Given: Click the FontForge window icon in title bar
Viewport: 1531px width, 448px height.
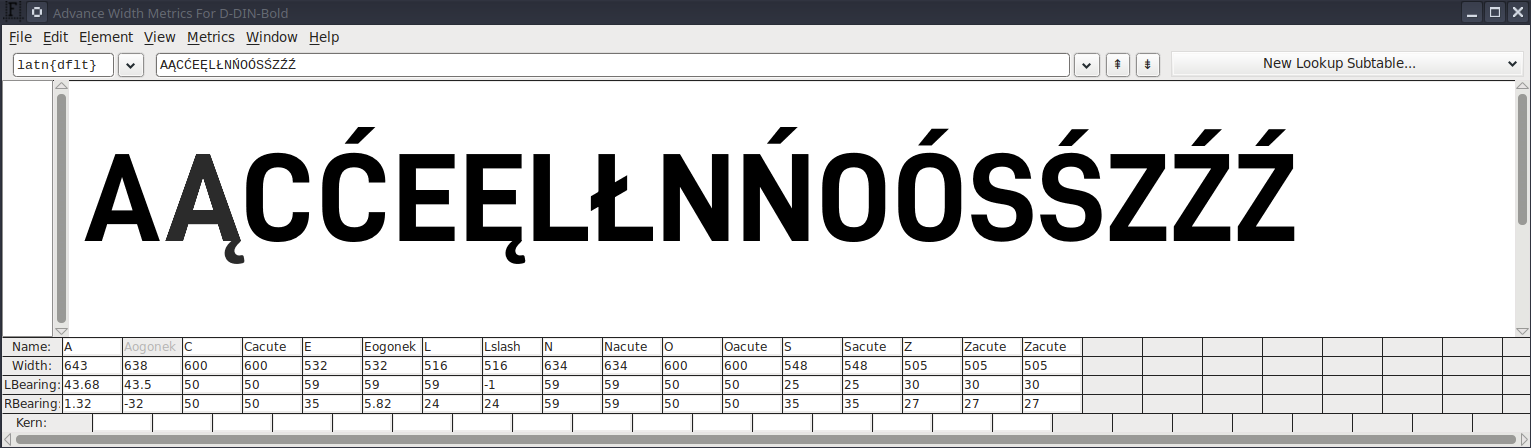Looking at the screenshot, I should click(11, 12).
